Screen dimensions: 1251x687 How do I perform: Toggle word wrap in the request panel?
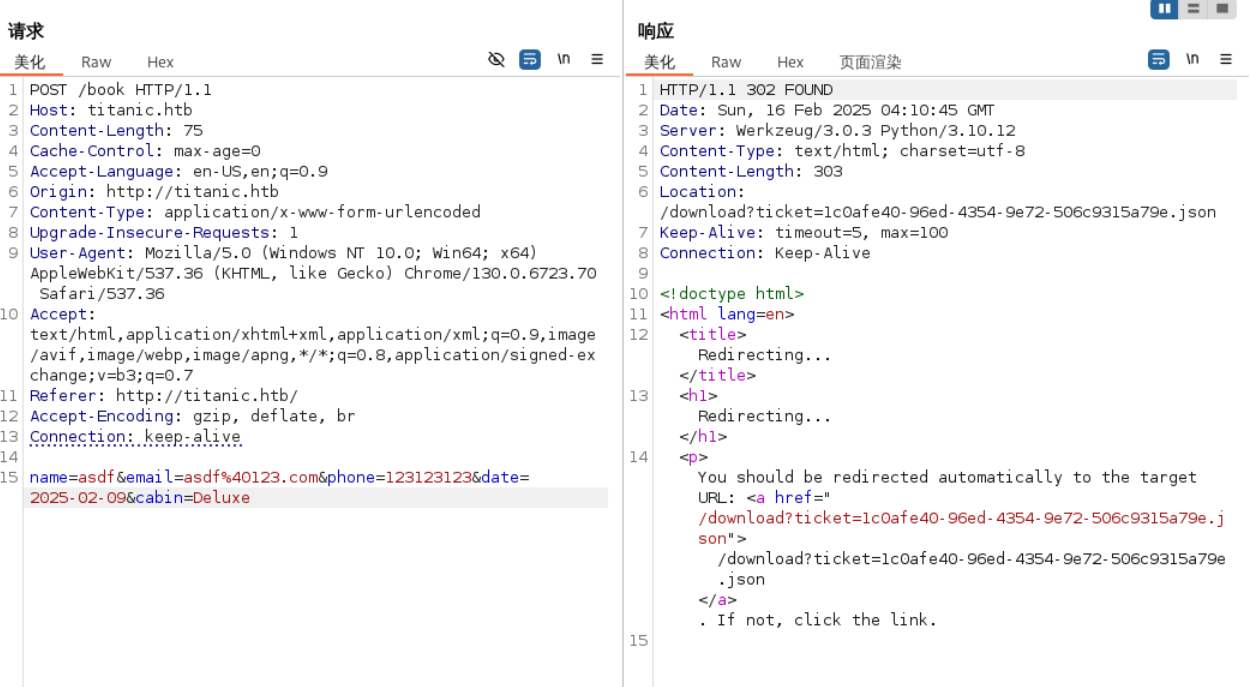pyautogui.click(x=530, y=60)
